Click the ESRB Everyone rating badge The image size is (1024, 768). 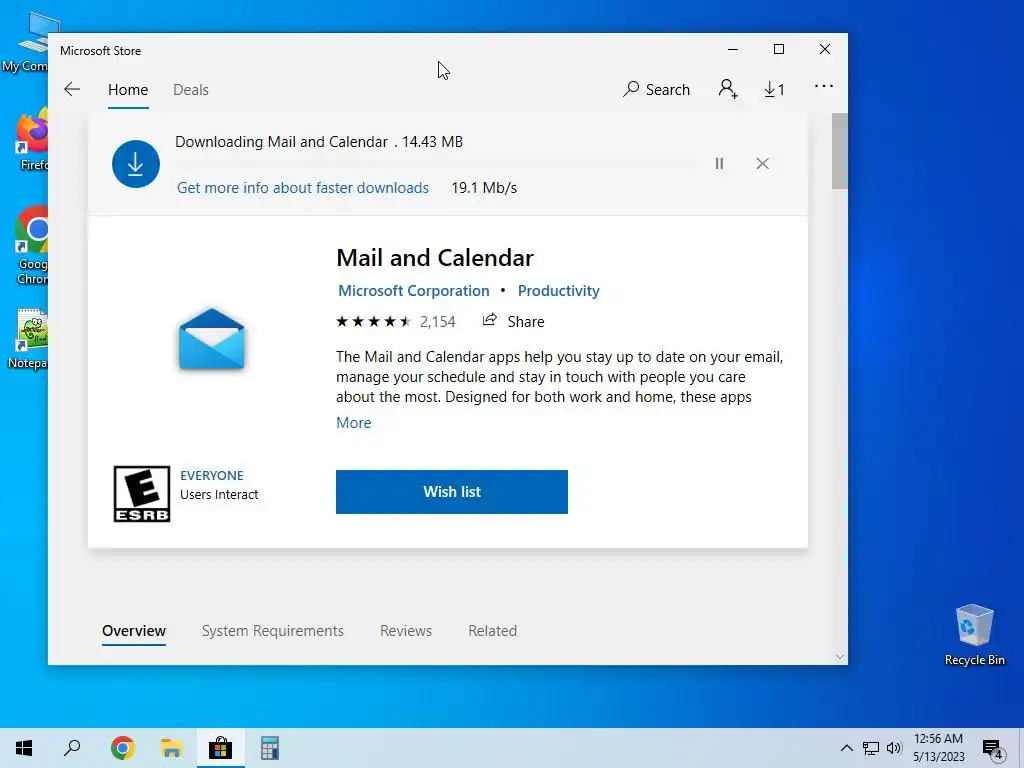pos(142,494)
